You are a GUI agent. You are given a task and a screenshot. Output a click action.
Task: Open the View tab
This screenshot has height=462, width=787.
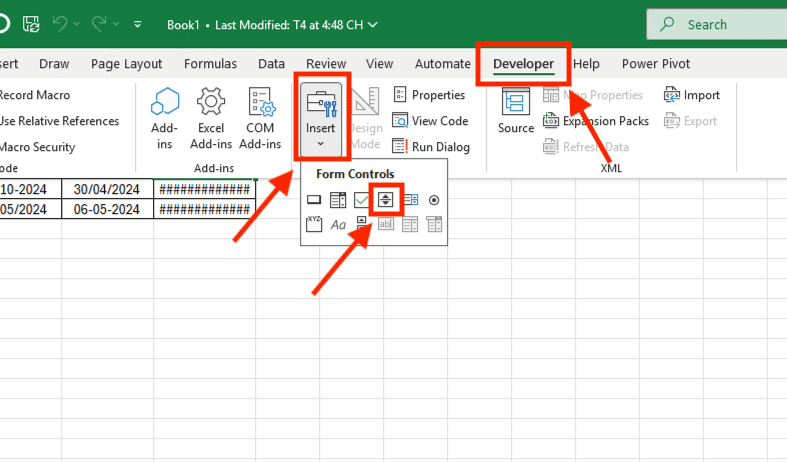[x=379, y=64]
